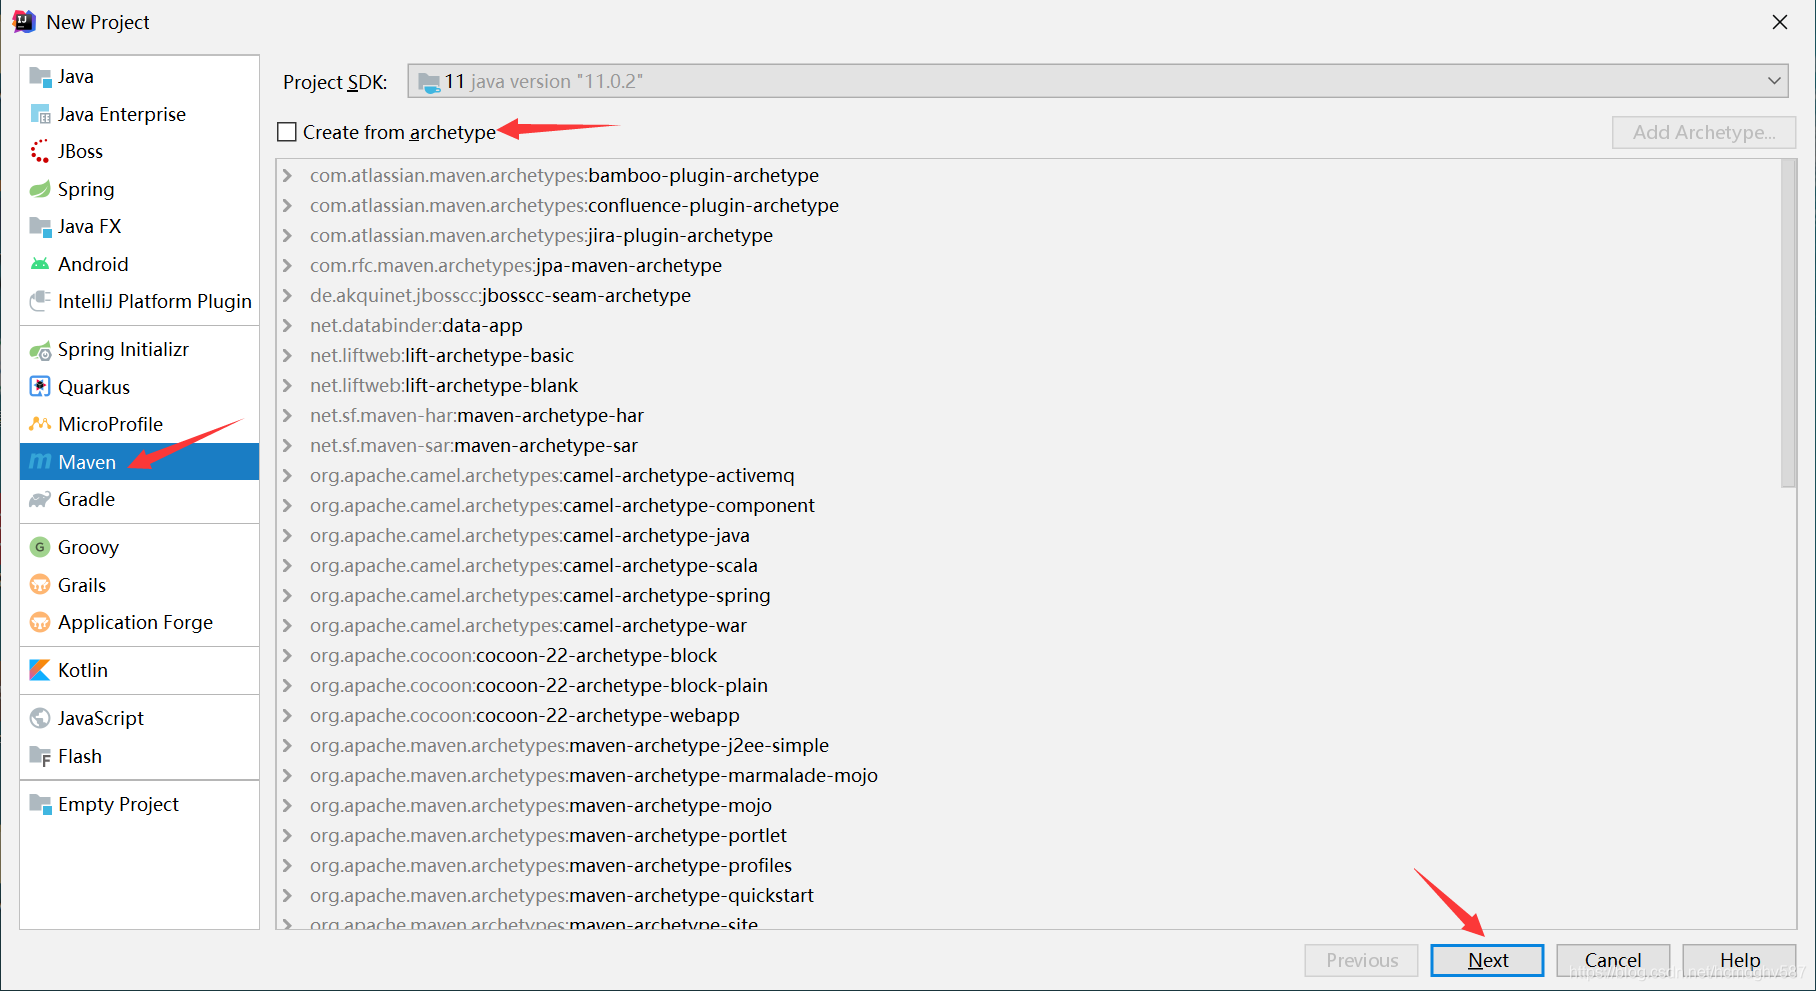Select Kotlin project type
This screenshot has height=991, width=1816.
pos(139,670)
